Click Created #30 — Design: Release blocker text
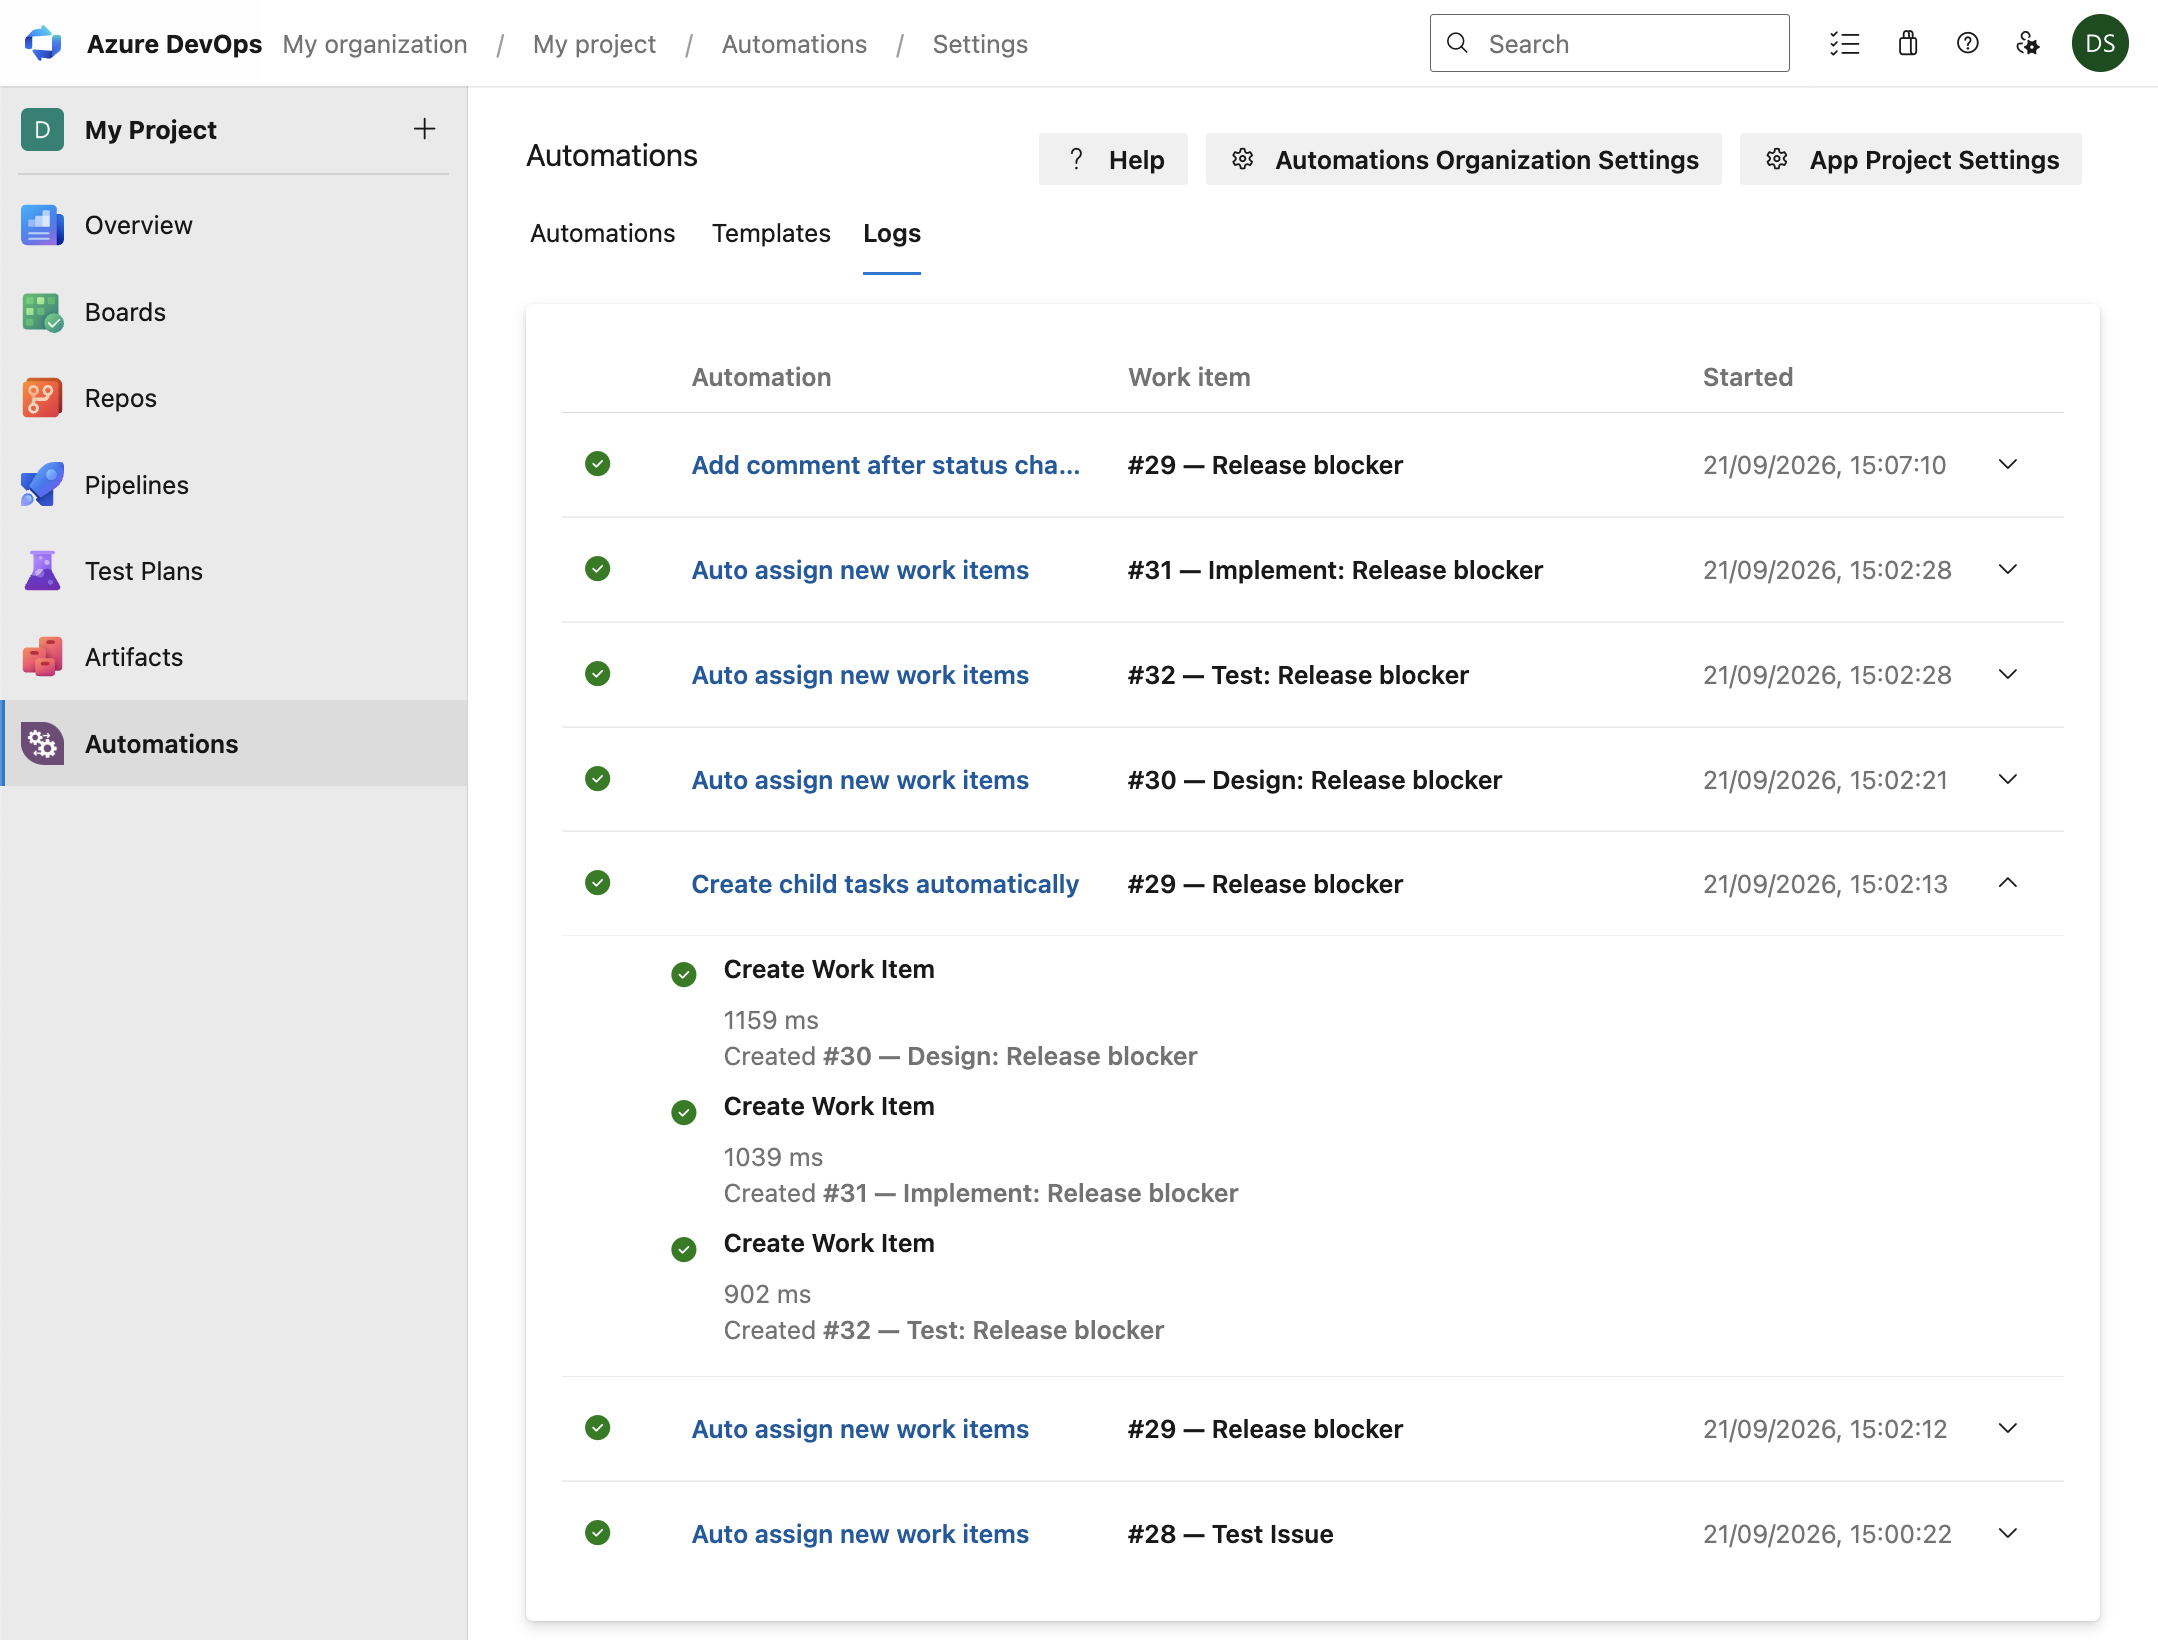This screenshot has height=1640, width=2158. pos(960,1056)
